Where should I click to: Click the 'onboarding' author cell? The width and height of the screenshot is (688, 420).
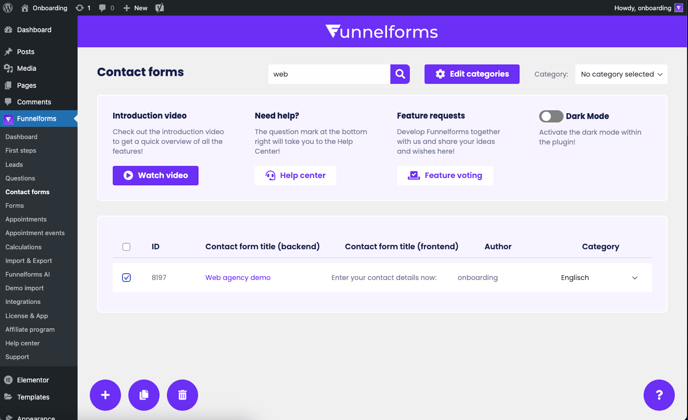coord(478,278)
